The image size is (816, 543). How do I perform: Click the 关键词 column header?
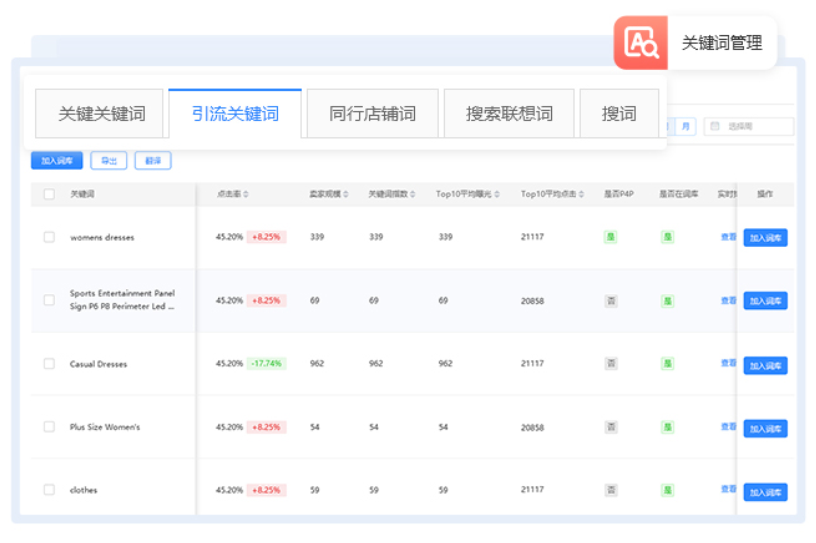[x=82, y=194]
